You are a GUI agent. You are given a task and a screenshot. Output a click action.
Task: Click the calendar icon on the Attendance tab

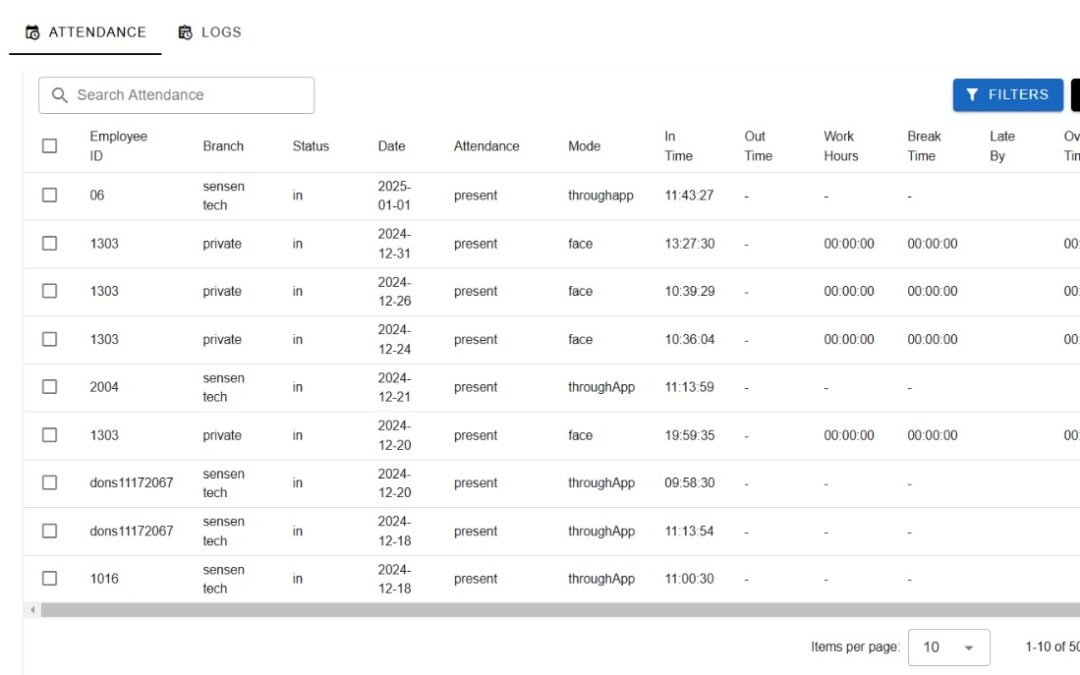click(x=31, y=31)
